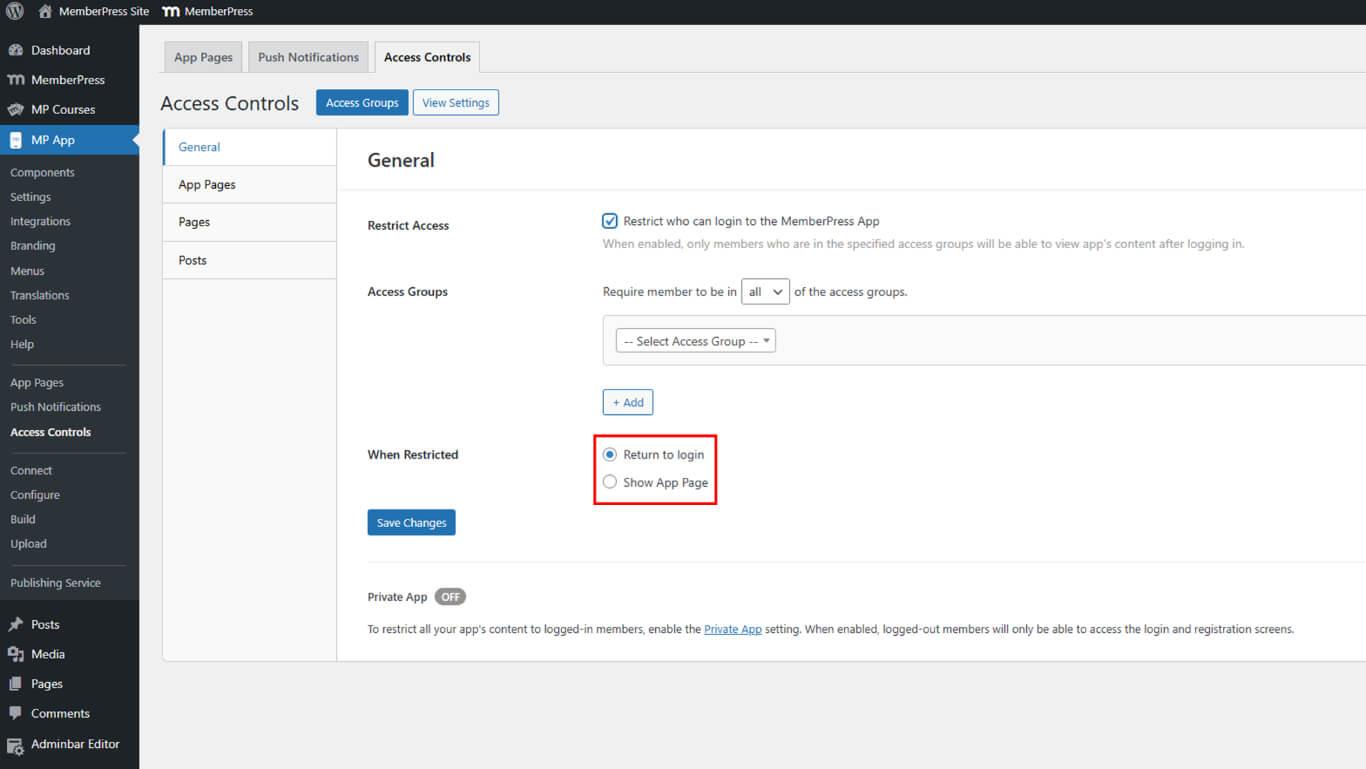
Task: Click the home icon beside MemberPress Site
Action: [x=45, y=12]
